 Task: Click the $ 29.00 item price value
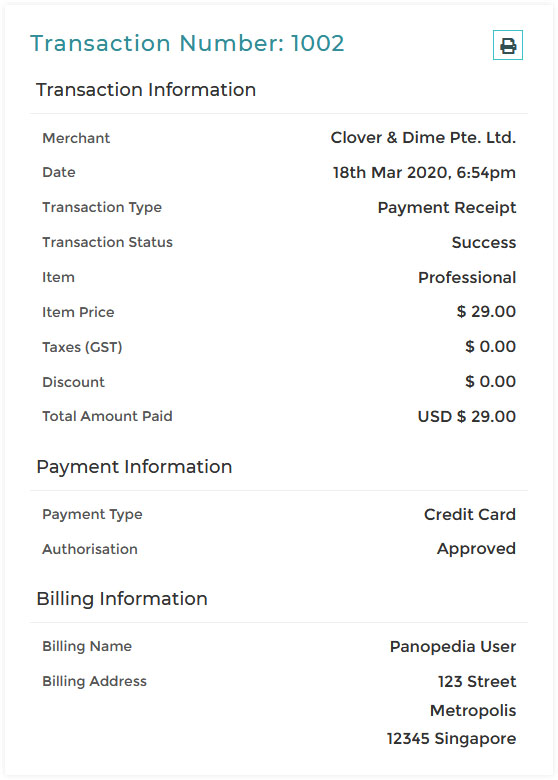tap(486, 312)
